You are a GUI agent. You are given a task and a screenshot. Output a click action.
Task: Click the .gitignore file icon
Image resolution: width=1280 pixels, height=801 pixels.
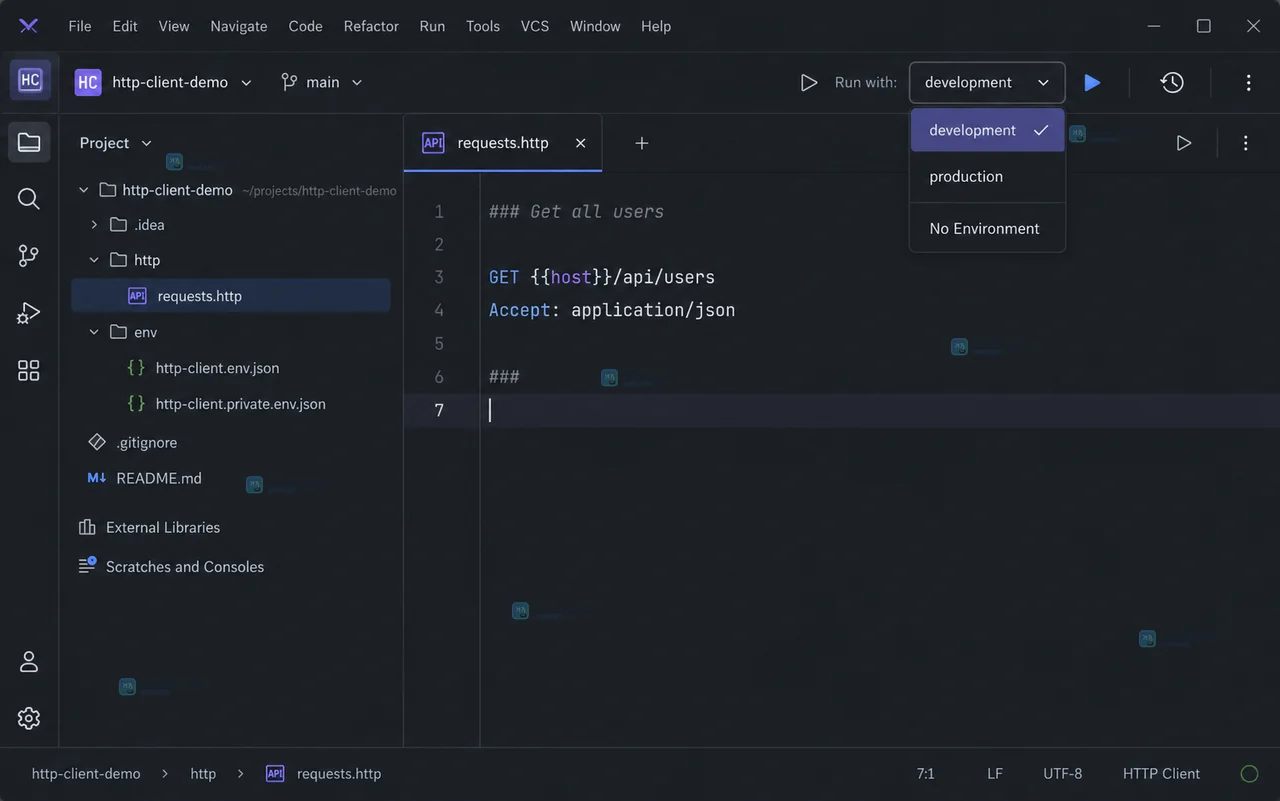point(97,441)
